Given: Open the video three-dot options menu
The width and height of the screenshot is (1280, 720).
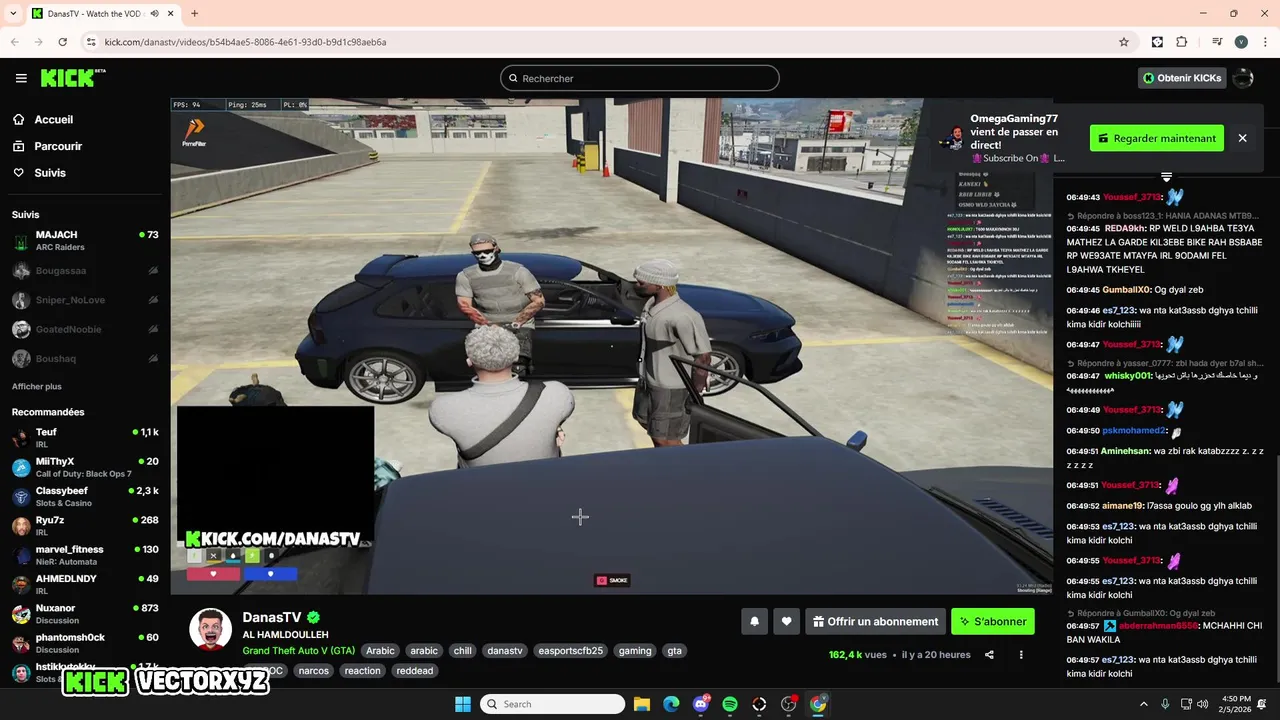Looking at the screenshot, I should click(1021, 655).
